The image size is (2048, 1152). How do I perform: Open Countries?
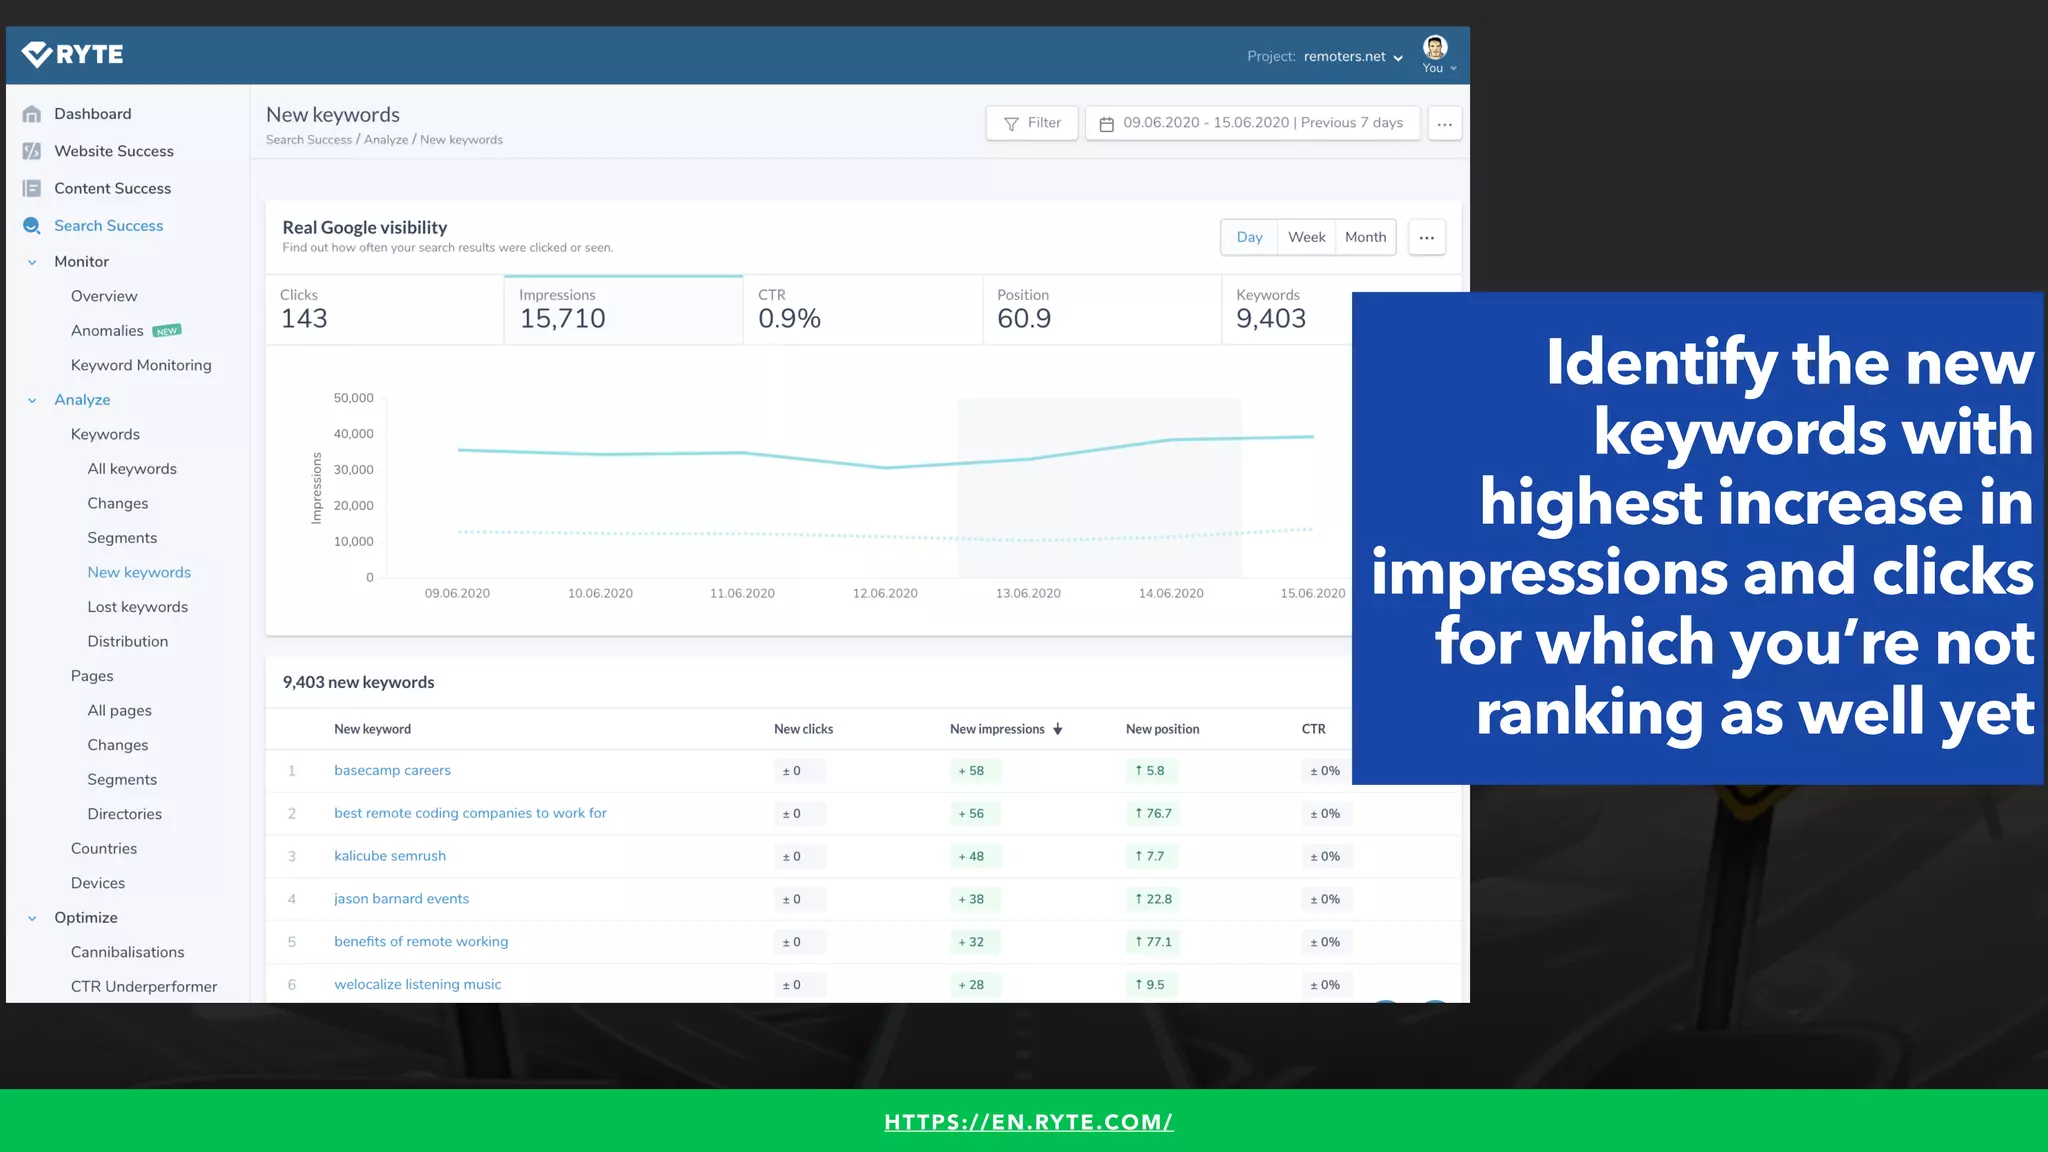pos(104,848)
